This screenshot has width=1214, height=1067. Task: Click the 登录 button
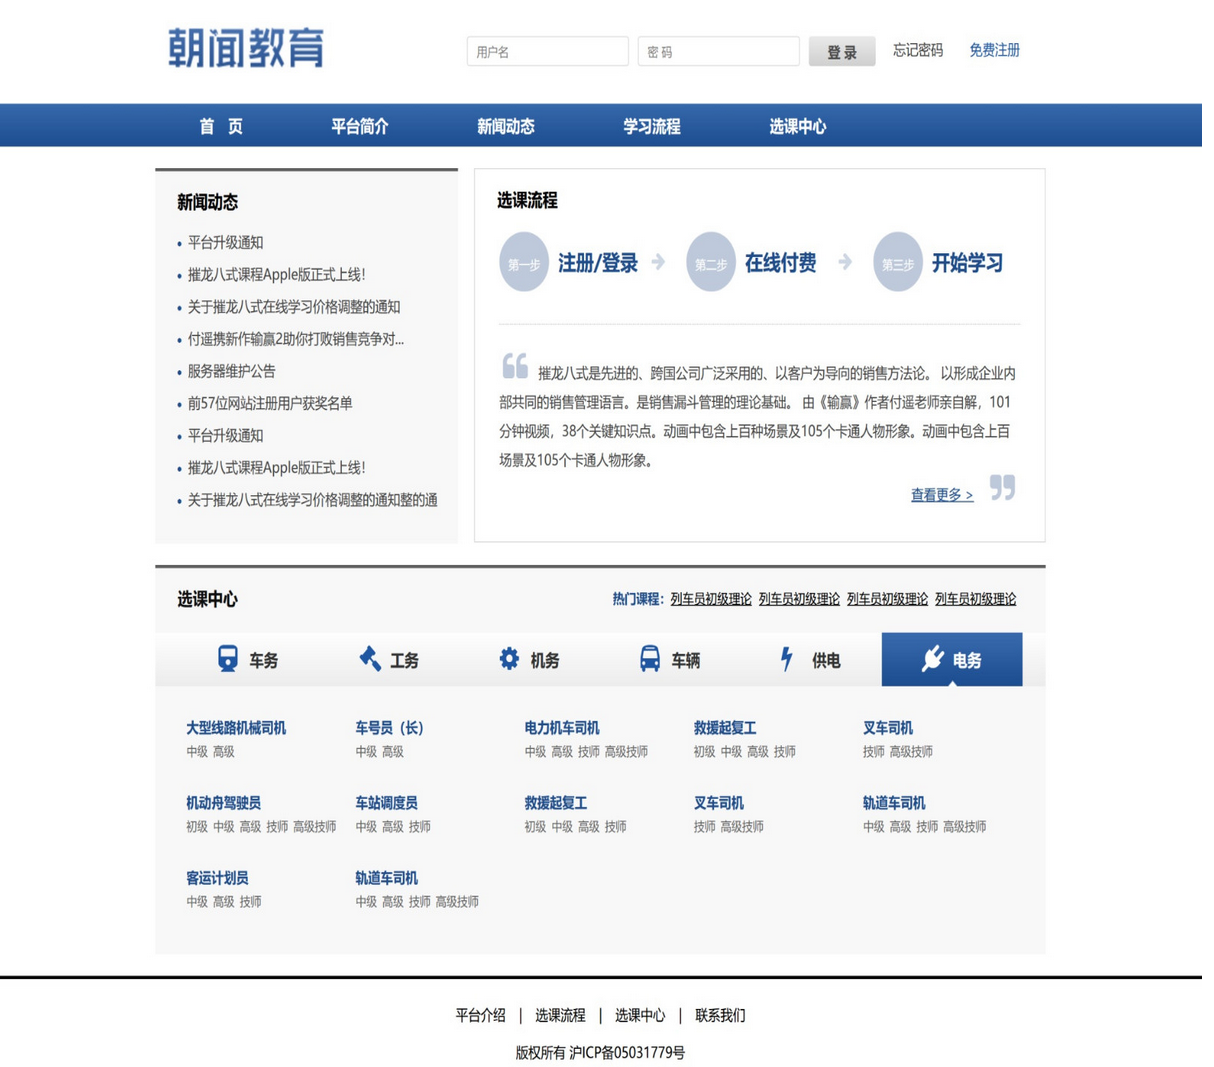pyautogui.click(x=841, y=51)
